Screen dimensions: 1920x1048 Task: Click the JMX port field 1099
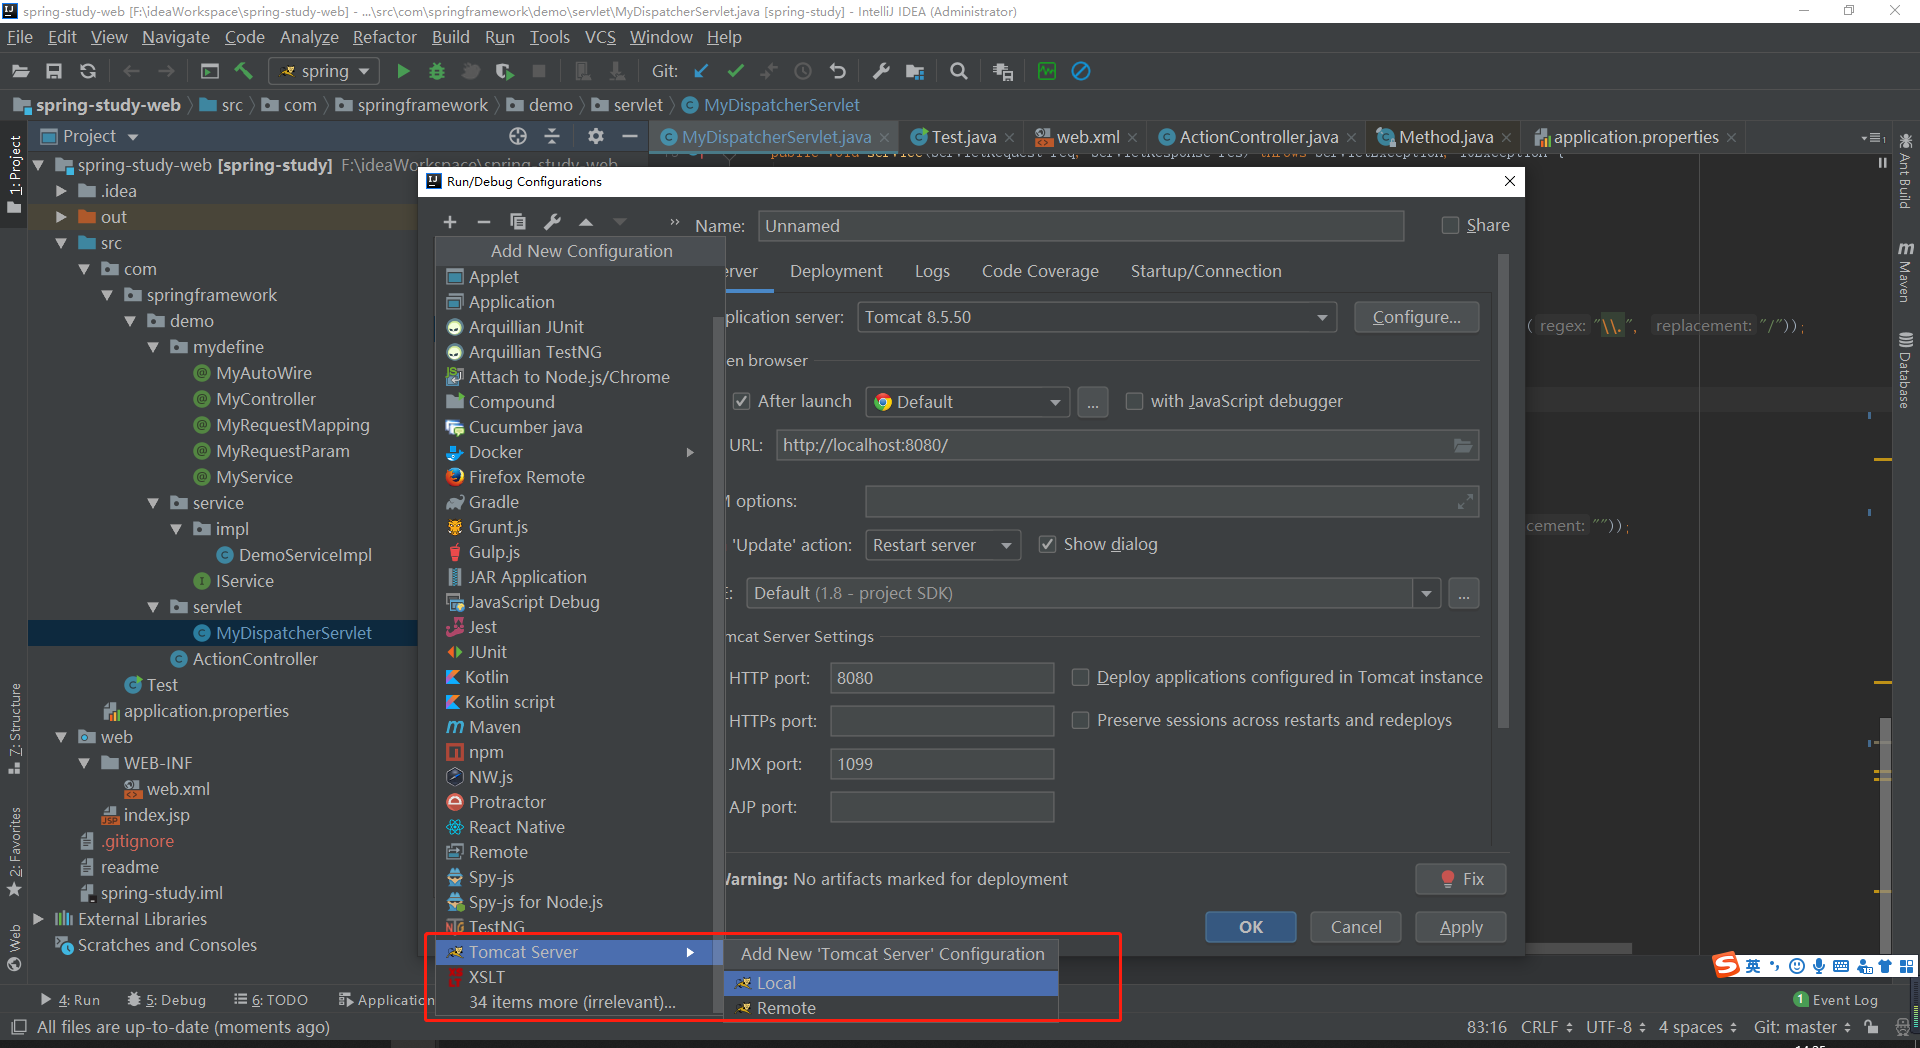(x=942, y=764)
